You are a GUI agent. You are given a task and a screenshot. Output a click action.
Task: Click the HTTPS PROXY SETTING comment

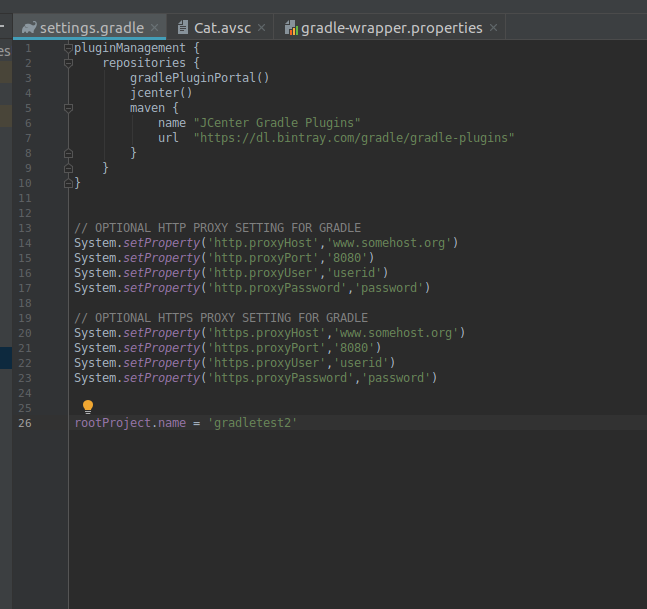221,318
